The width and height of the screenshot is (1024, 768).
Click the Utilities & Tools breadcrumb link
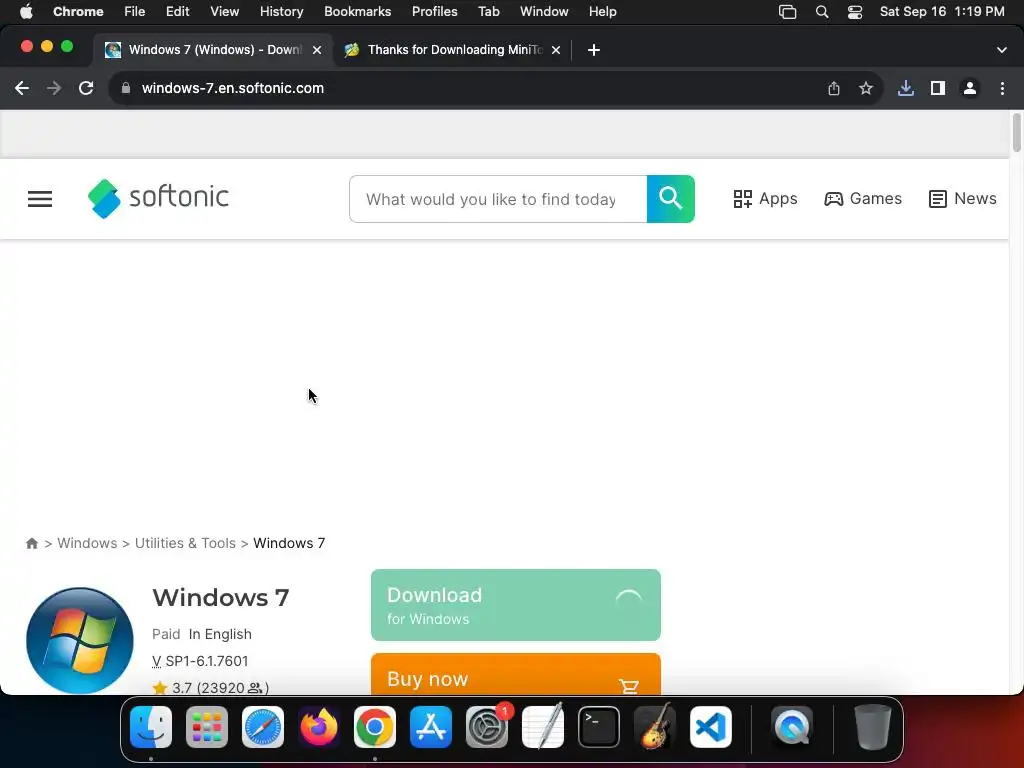pos(185,543)
